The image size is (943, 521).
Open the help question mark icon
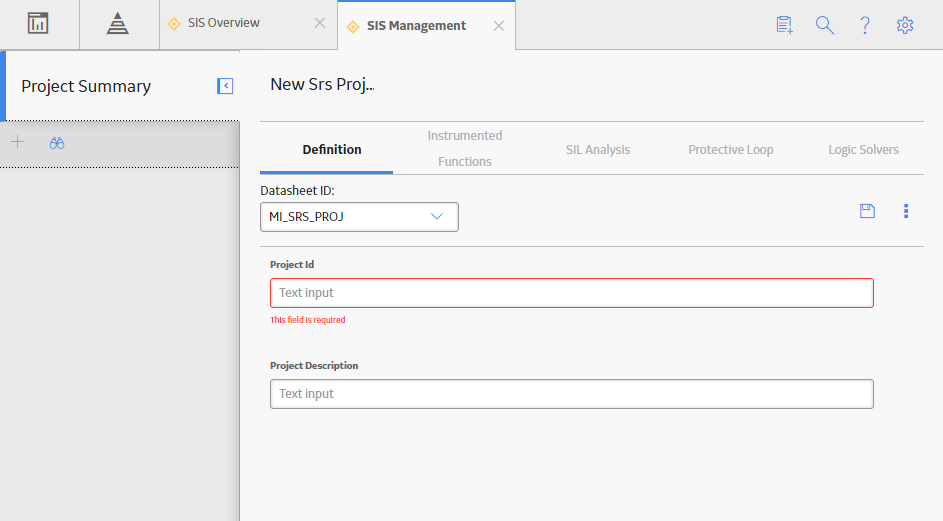(865, 25)
